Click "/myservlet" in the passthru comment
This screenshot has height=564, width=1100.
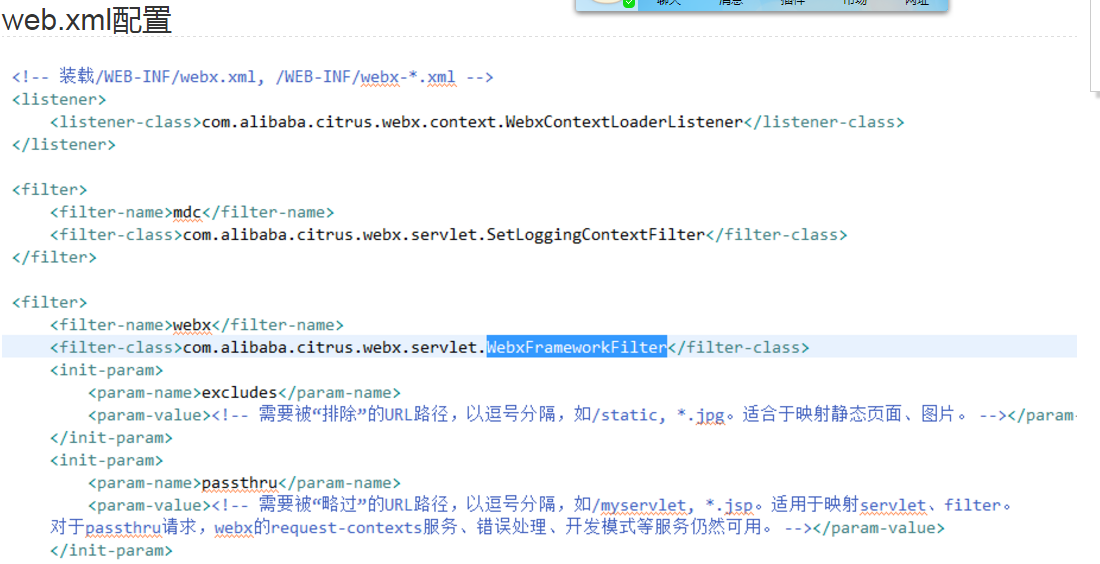pos(640,505)
